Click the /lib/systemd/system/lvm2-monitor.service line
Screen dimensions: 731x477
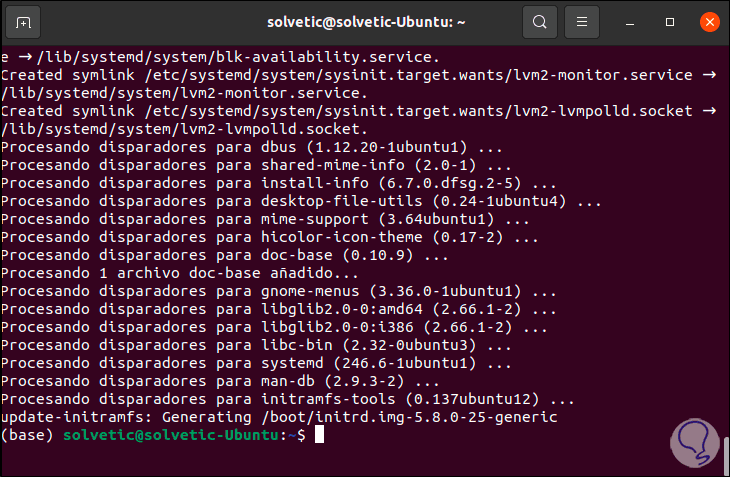click(184, 93)
